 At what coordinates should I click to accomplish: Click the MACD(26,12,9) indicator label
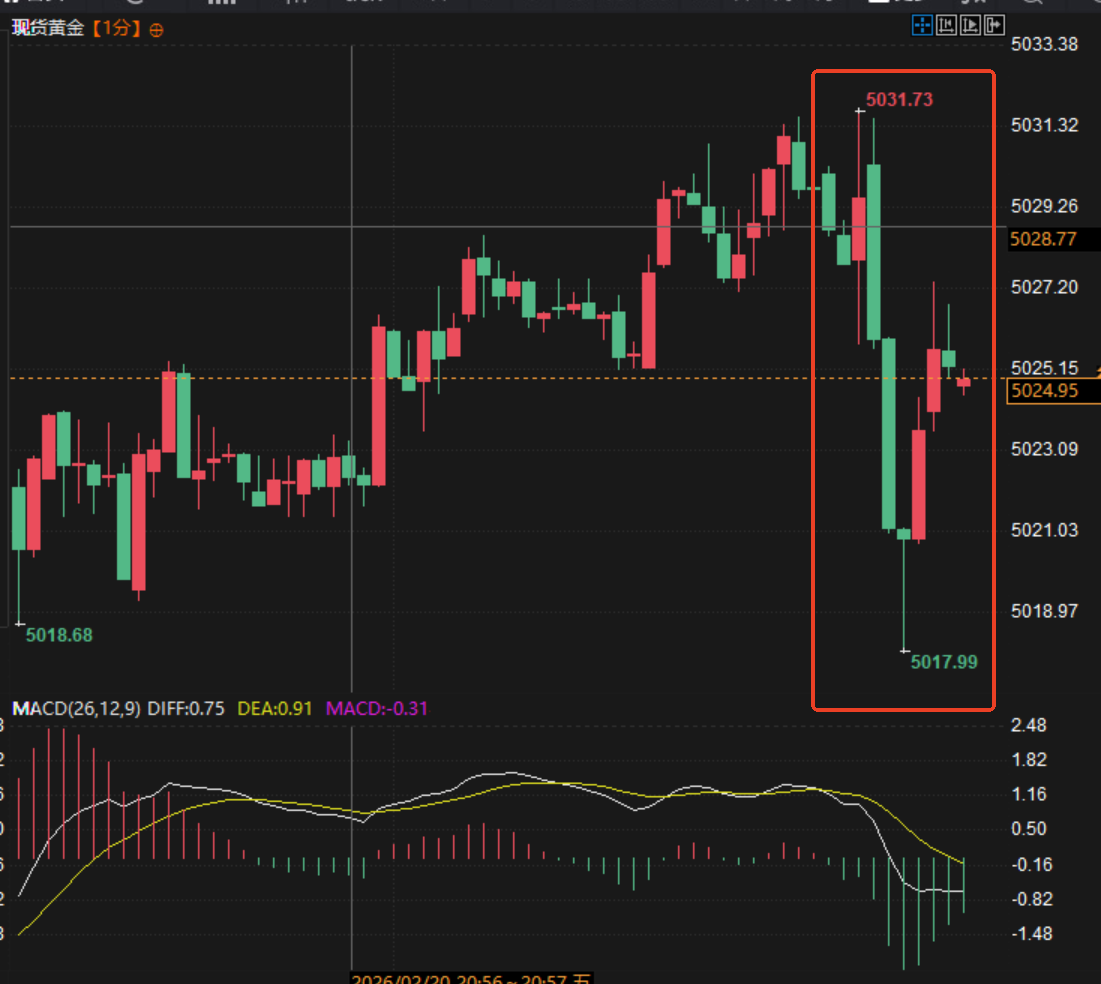click(x=77, y=708)
